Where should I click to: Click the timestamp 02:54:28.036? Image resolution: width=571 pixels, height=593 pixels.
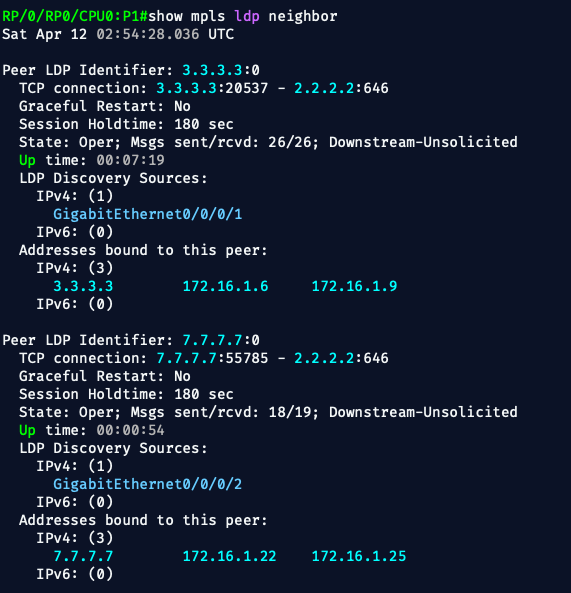(147, 34)
